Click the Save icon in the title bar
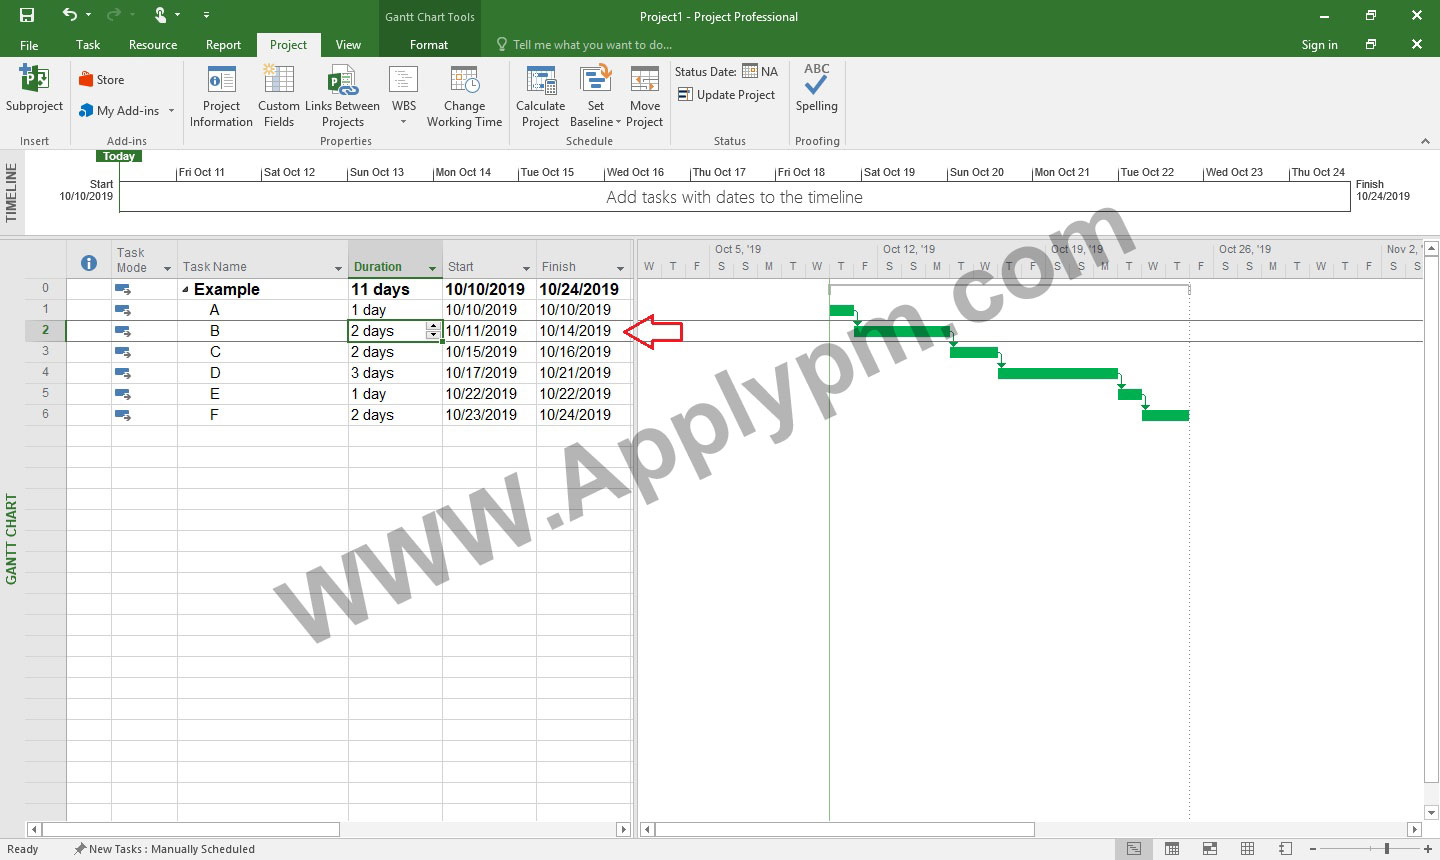The image size is (1440, 860). (x=27, y=15)
